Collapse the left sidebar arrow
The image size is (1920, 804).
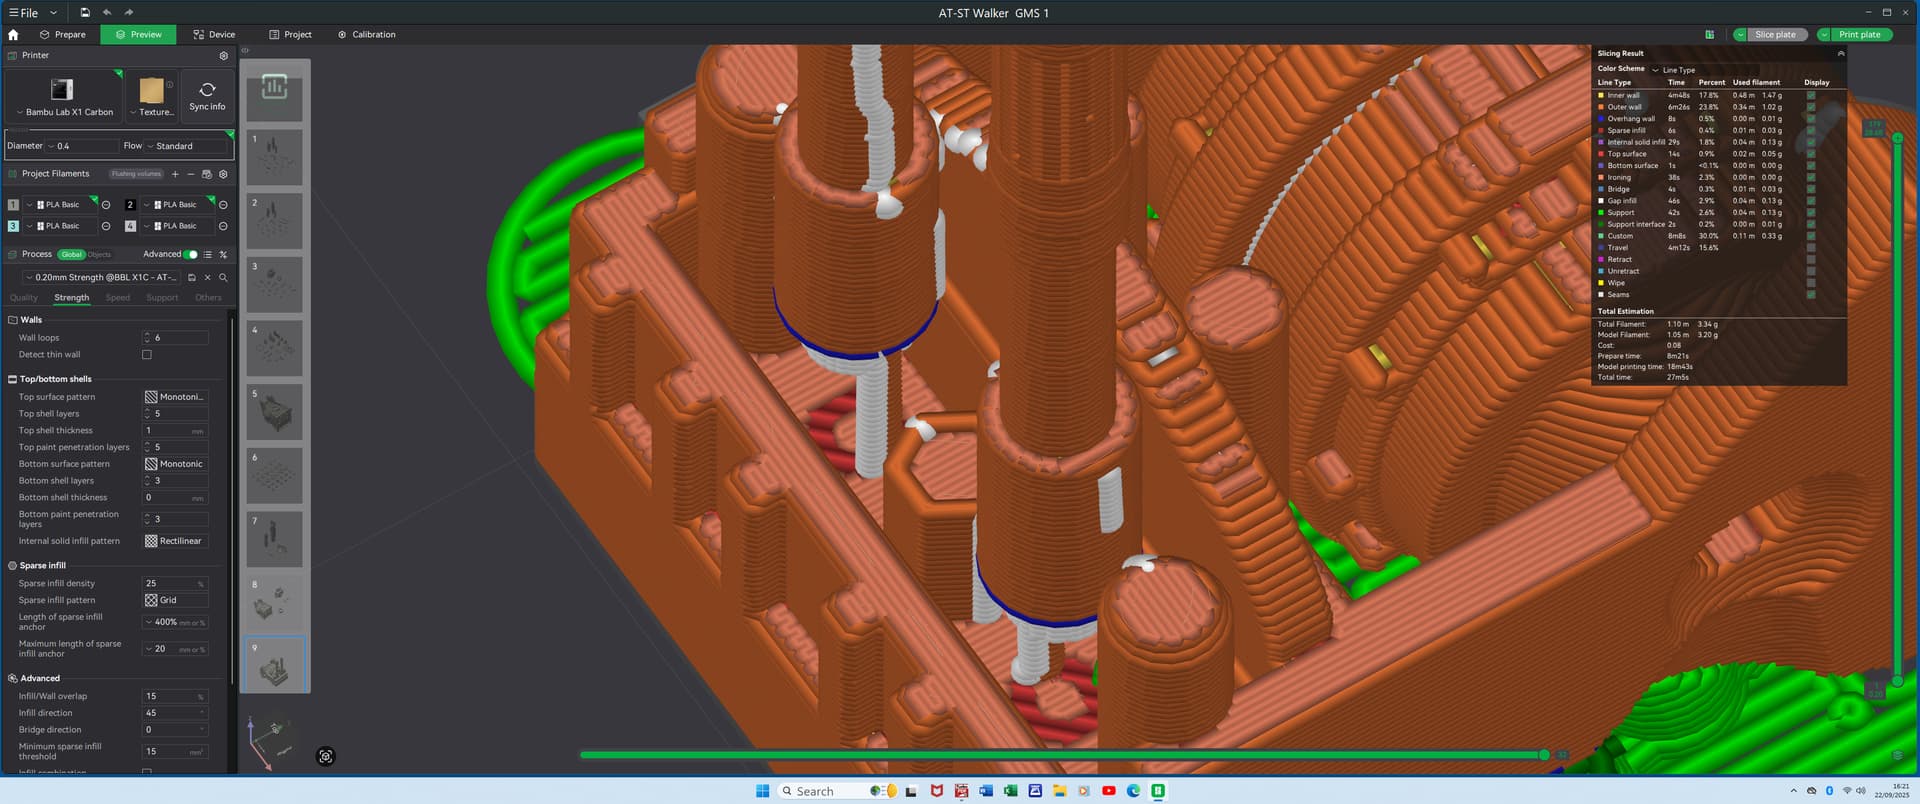tap(246, 49)
